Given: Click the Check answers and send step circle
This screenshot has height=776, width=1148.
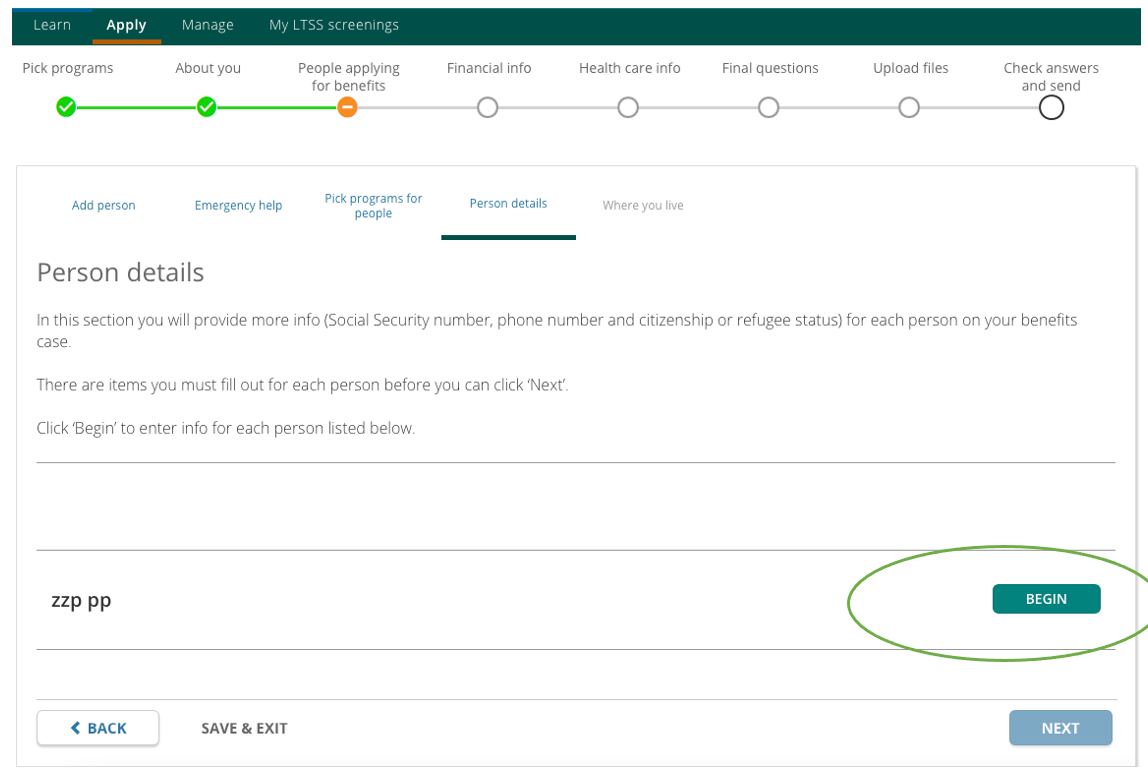Looking at the screenshot, I should [1051, 108].
